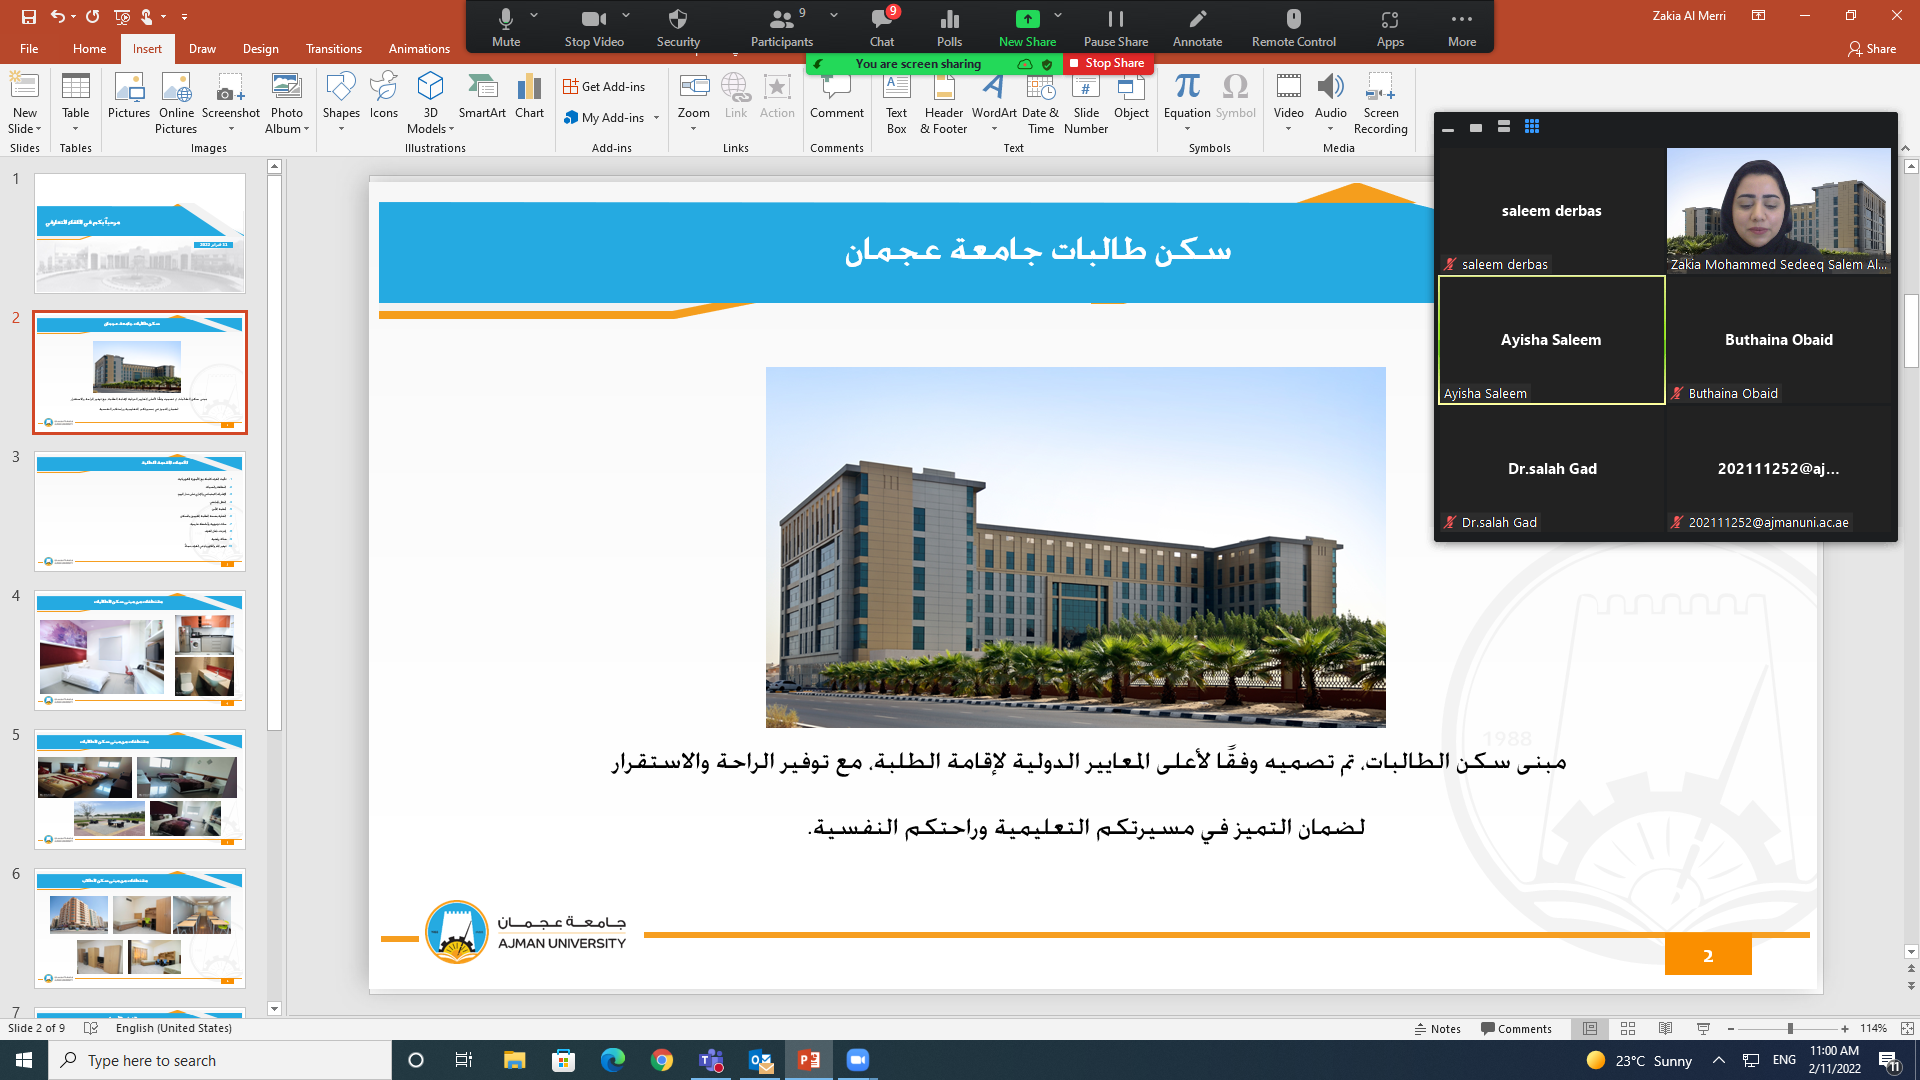Click the red Stop Share button
This screenshot has width=1920, height=1080.
click(1108, 63)
